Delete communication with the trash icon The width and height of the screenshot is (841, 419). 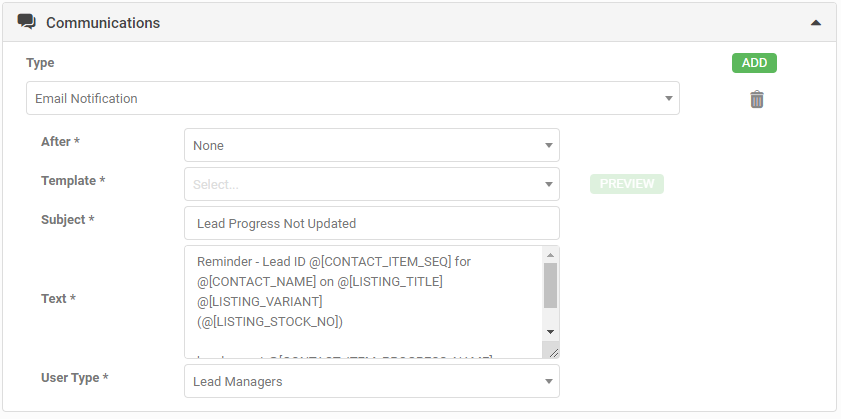[x=757, y=99]
